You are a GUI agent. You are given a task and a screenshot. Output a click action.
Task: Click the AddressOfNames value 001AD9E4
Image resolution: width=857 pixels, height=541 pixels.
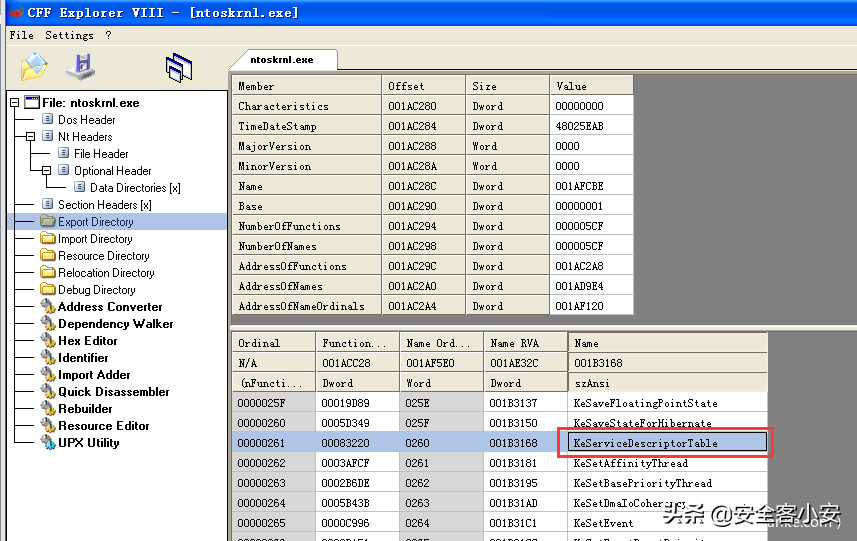point(591,286)
